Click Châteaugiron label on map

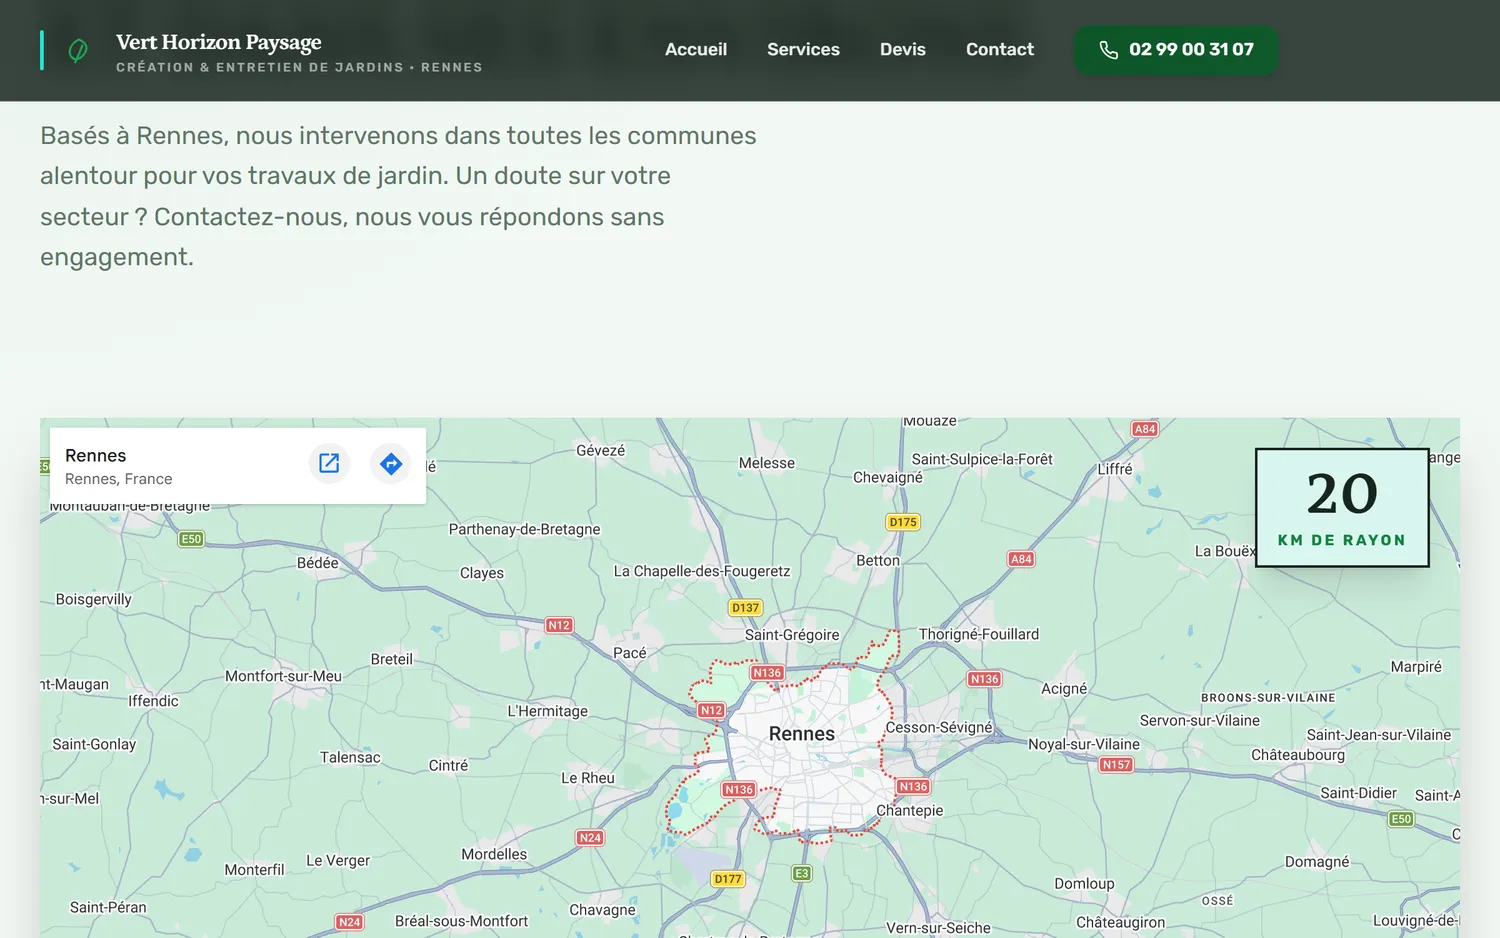pyautogui.click(x=1120, y=922)
